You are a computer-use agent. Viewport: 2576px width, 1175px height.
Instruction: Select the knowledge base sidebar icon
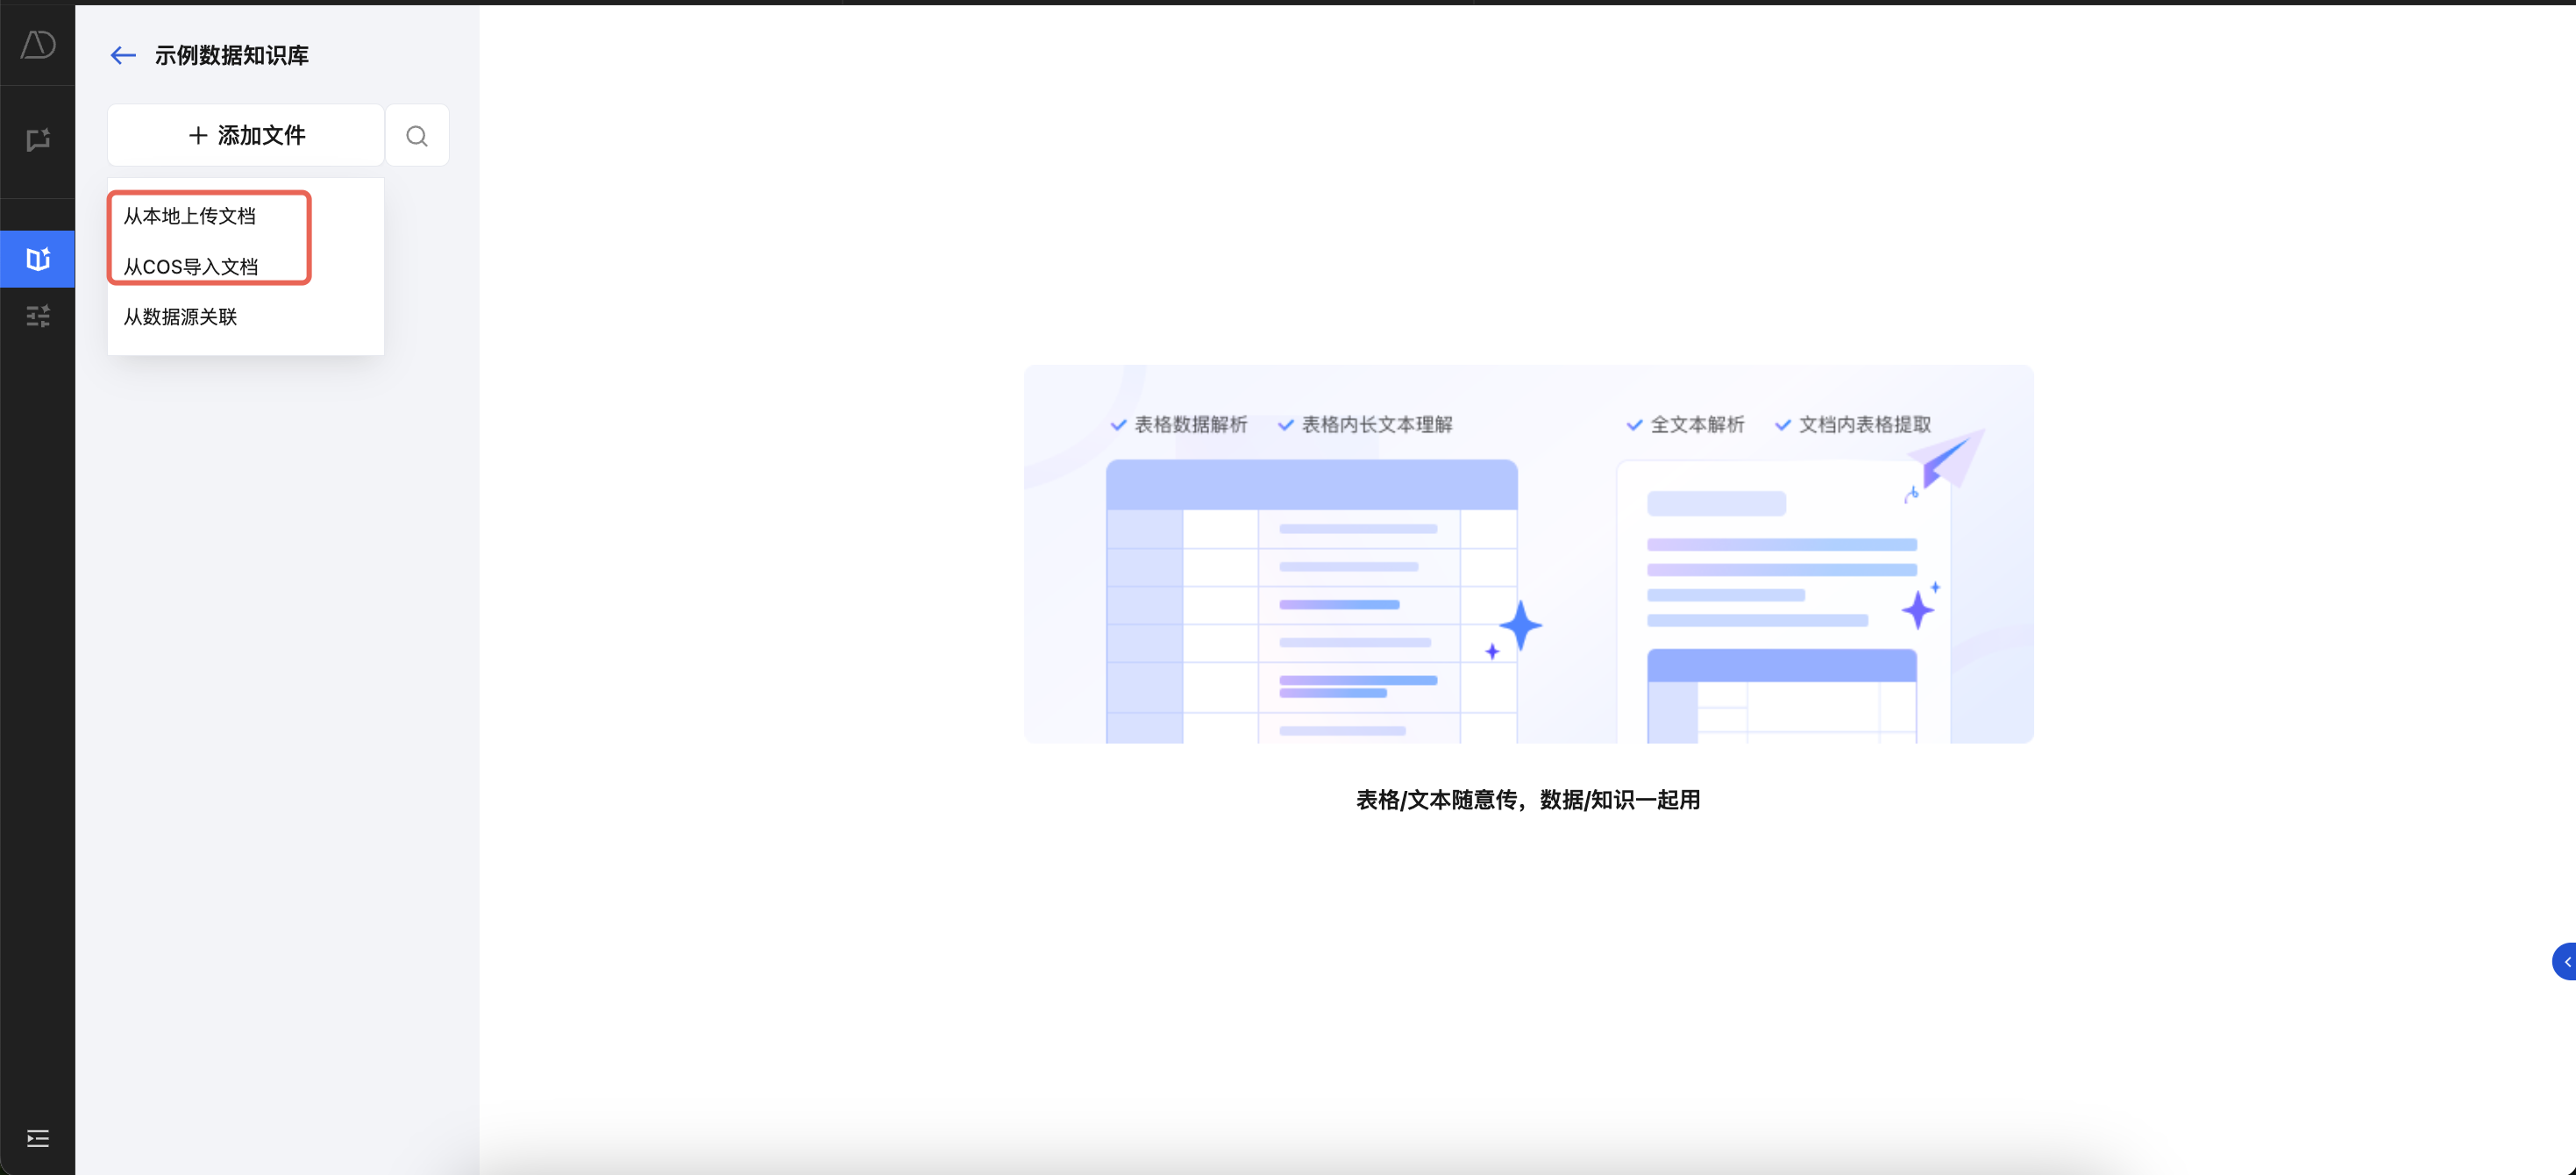38,259
